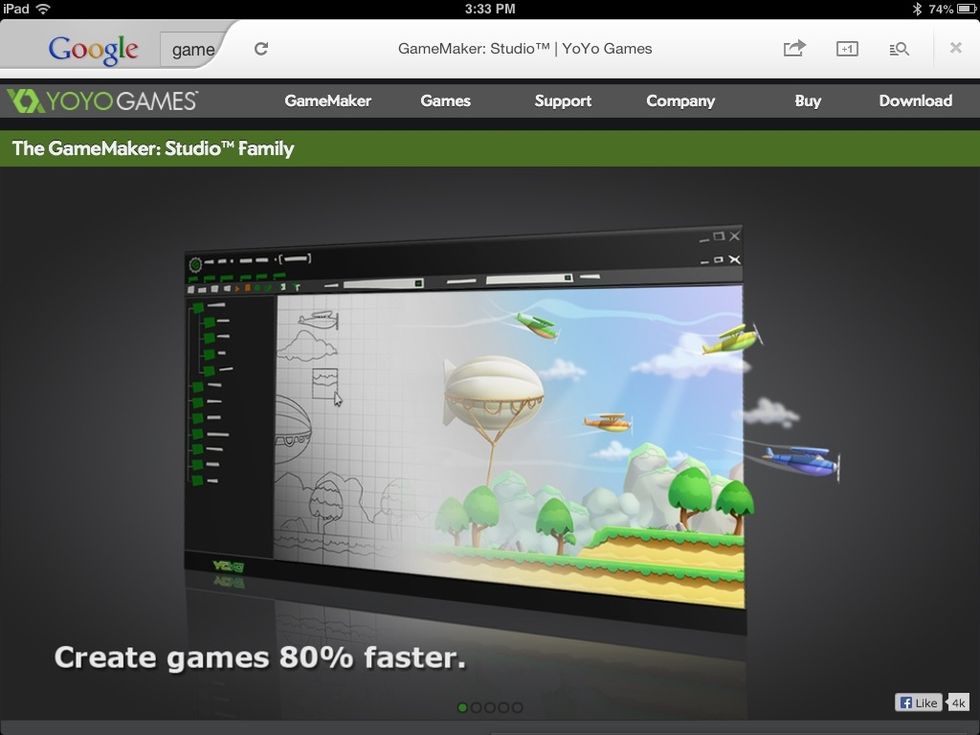Select the third carousel slide dot
This screenshot has height=735, width=980.
tap(490, 708)
